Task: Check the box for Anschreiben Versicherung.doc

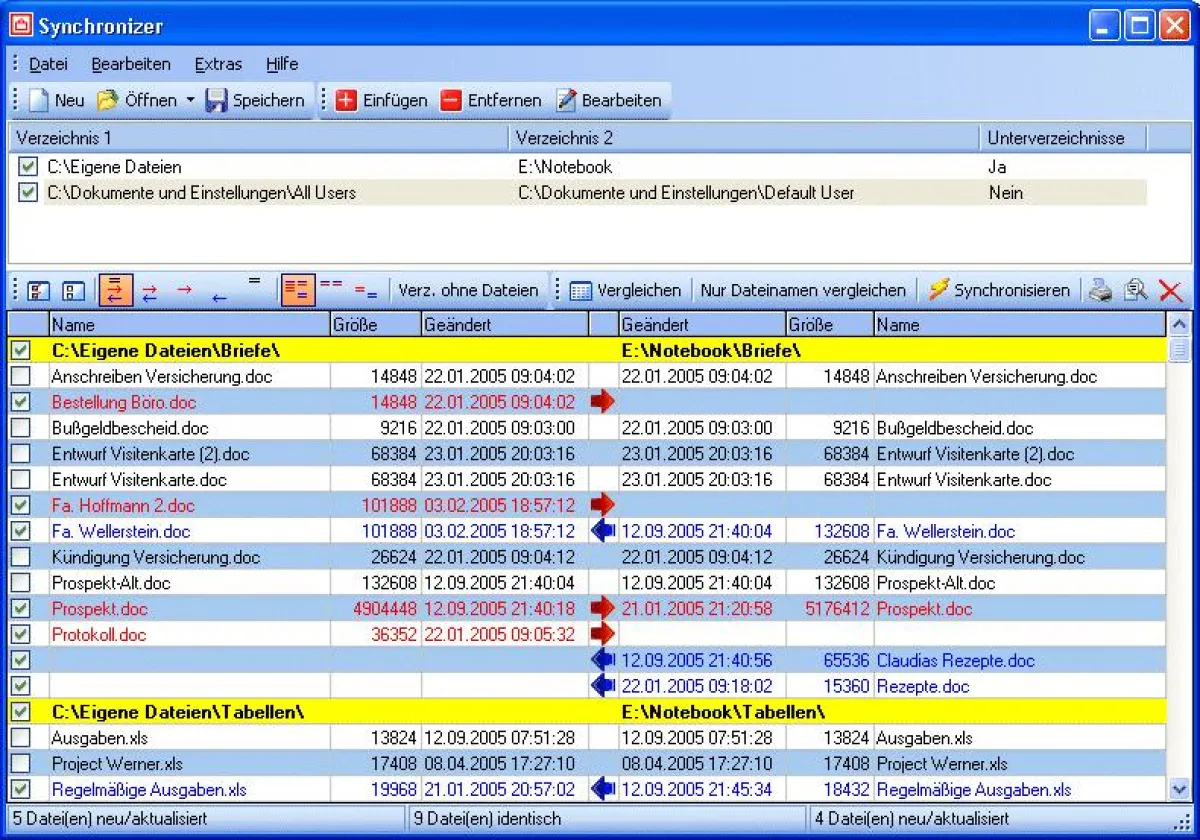Action: [x=20, y=377]
